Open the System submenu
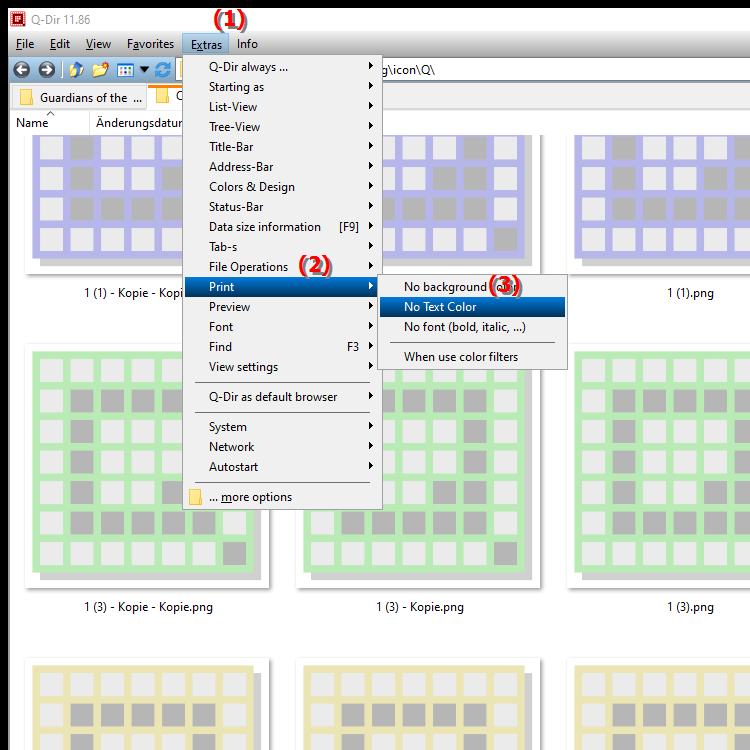Viewport: 750px width, 750px height. point(282,427)
